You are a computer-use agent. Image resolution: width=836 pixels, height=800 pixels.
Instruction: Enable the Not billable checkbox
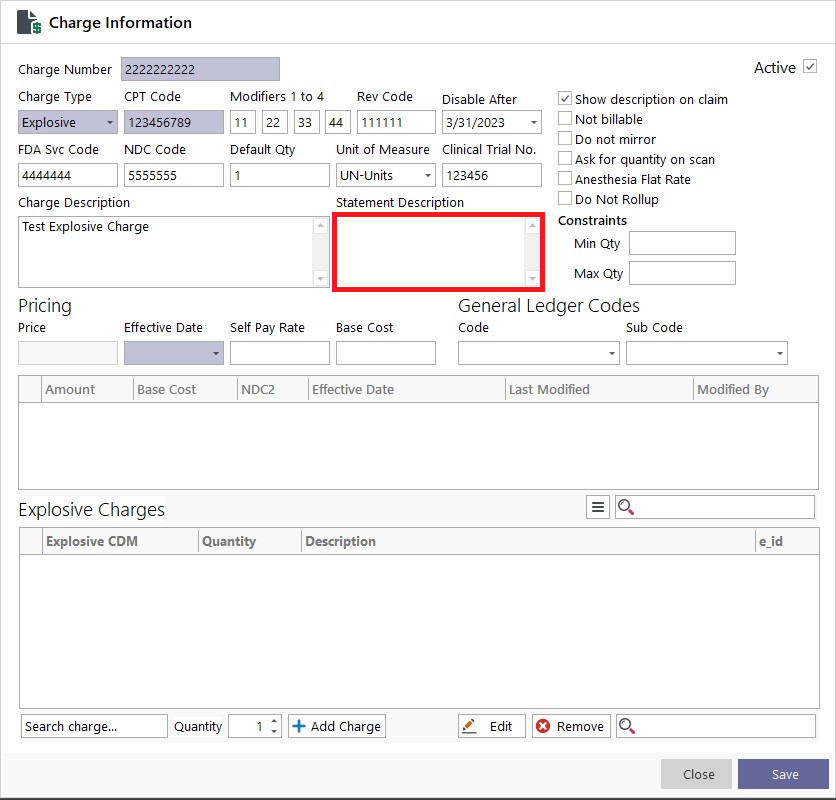pos(565,118)
